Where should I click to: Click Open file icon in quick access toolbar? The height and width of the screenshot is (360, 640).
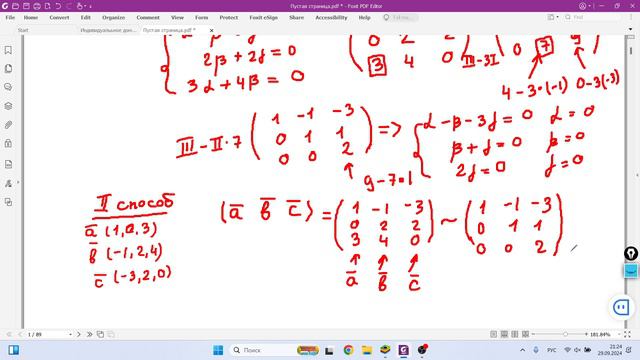16,6
